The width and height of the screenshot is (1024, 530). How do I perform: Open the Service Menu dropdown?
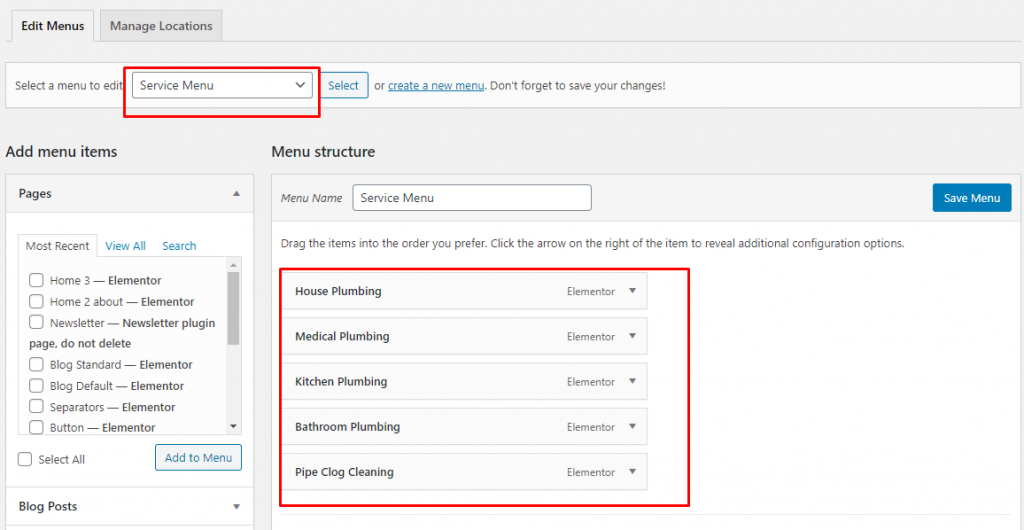222,86
